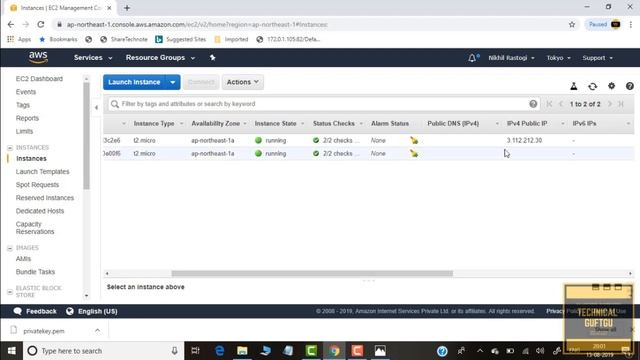Viewport: 640px width, 360px height.
Task: Sort by Status Checks column
Action: tap(334, 123)
